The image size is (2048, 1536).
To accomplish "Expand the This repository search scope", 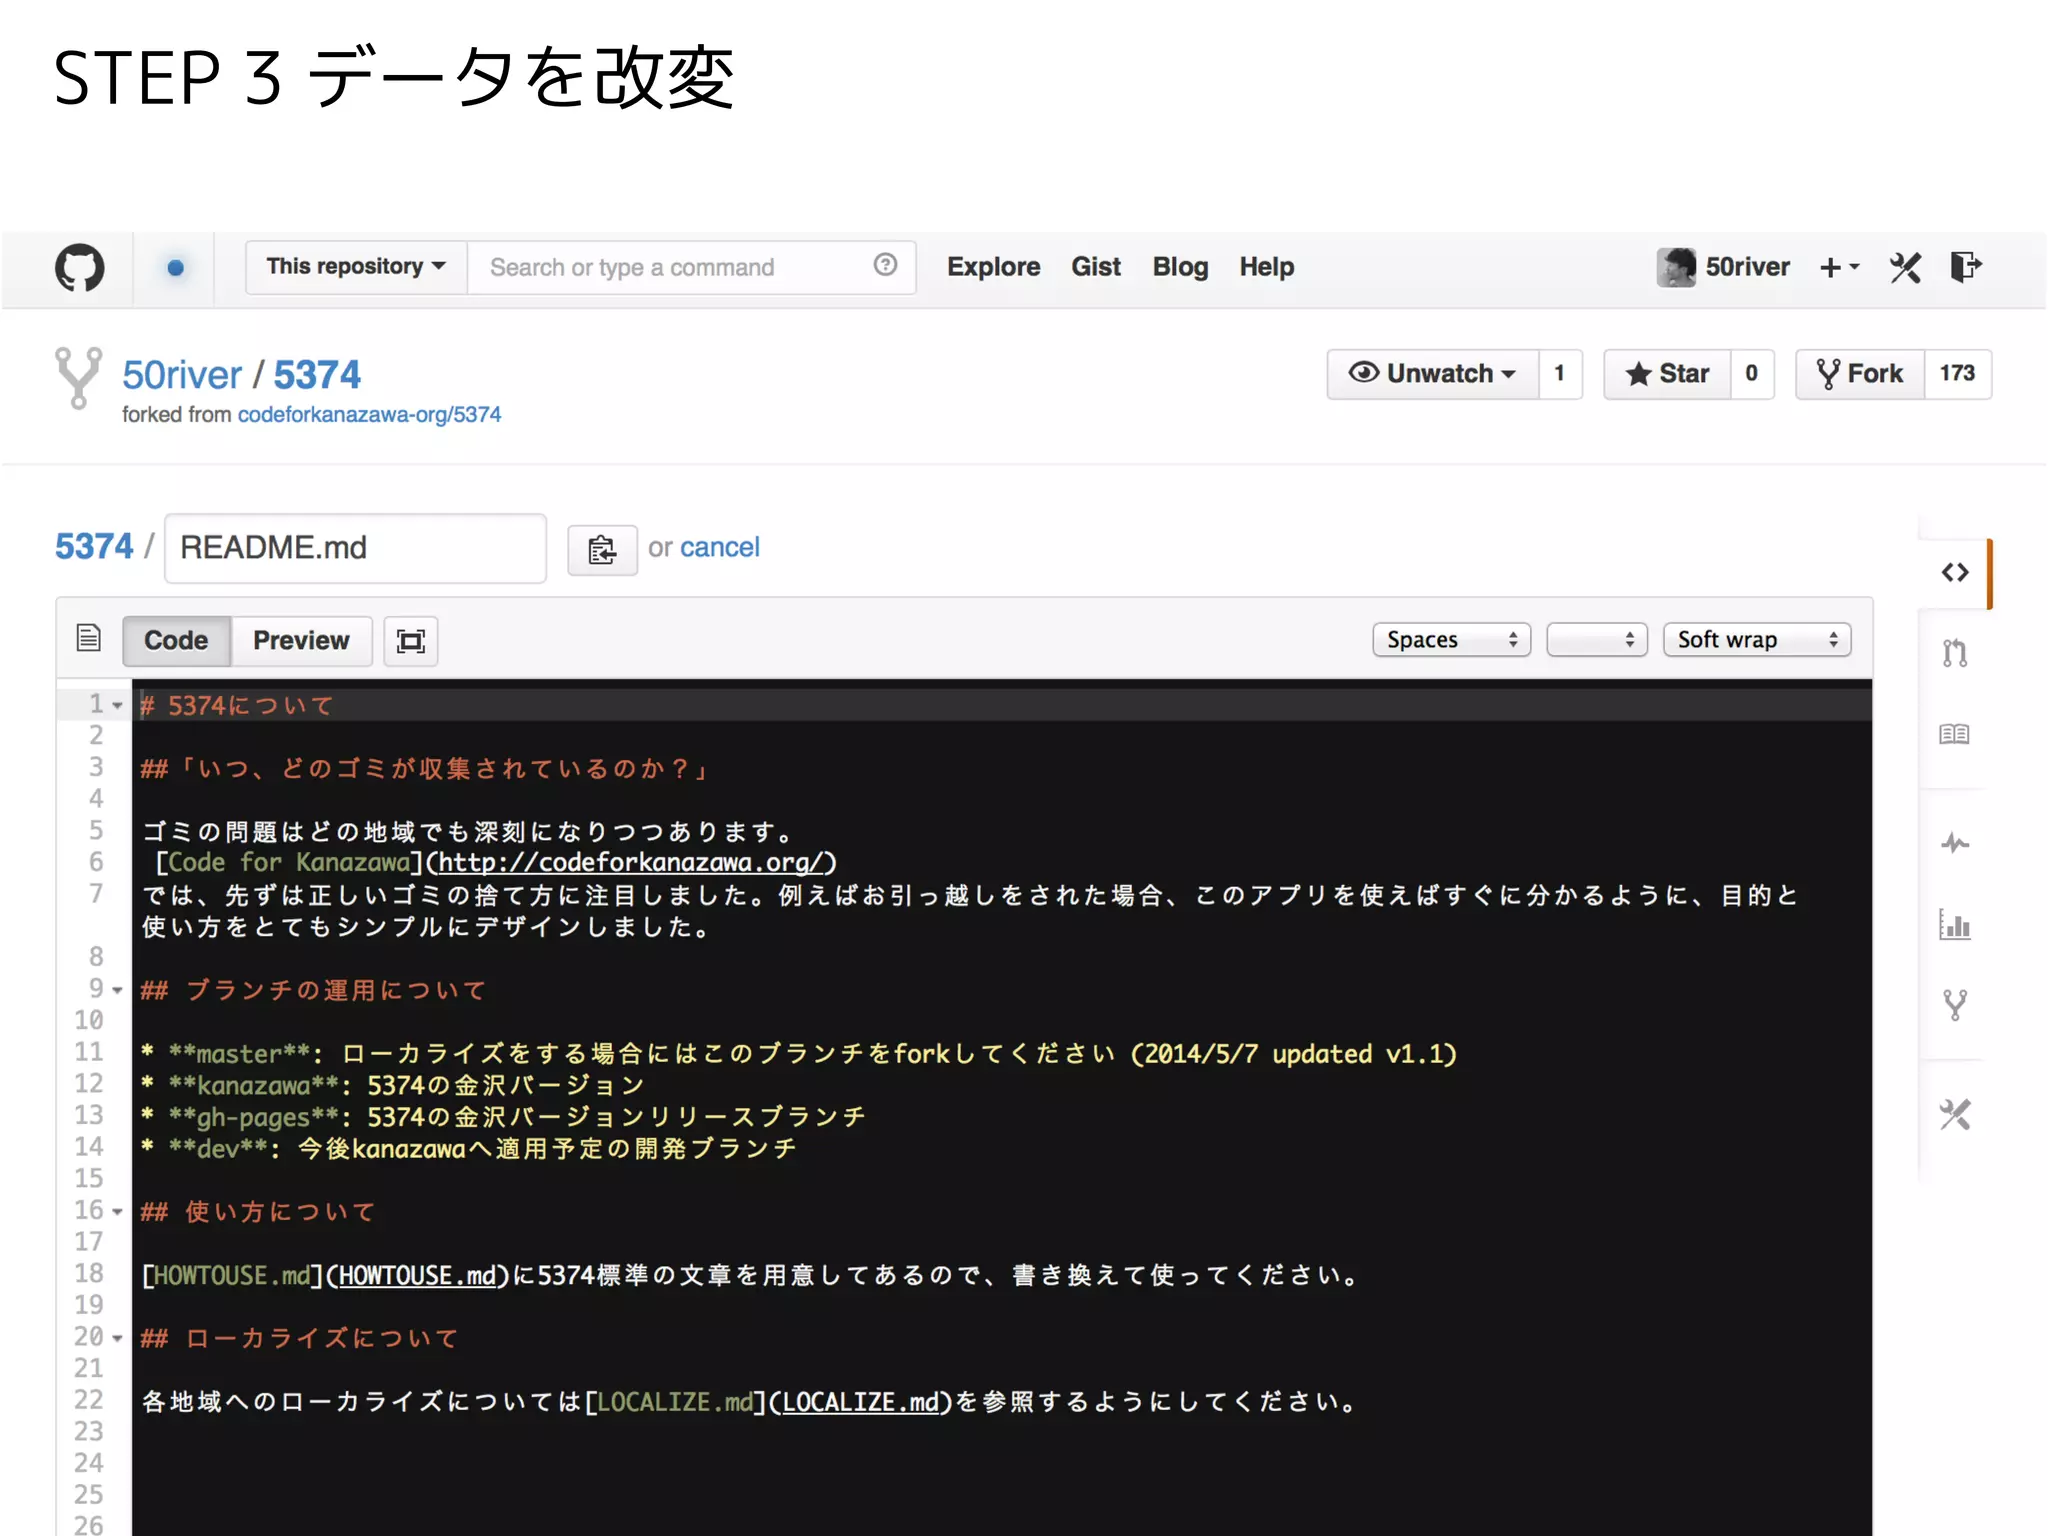I will tap(356, 267).
